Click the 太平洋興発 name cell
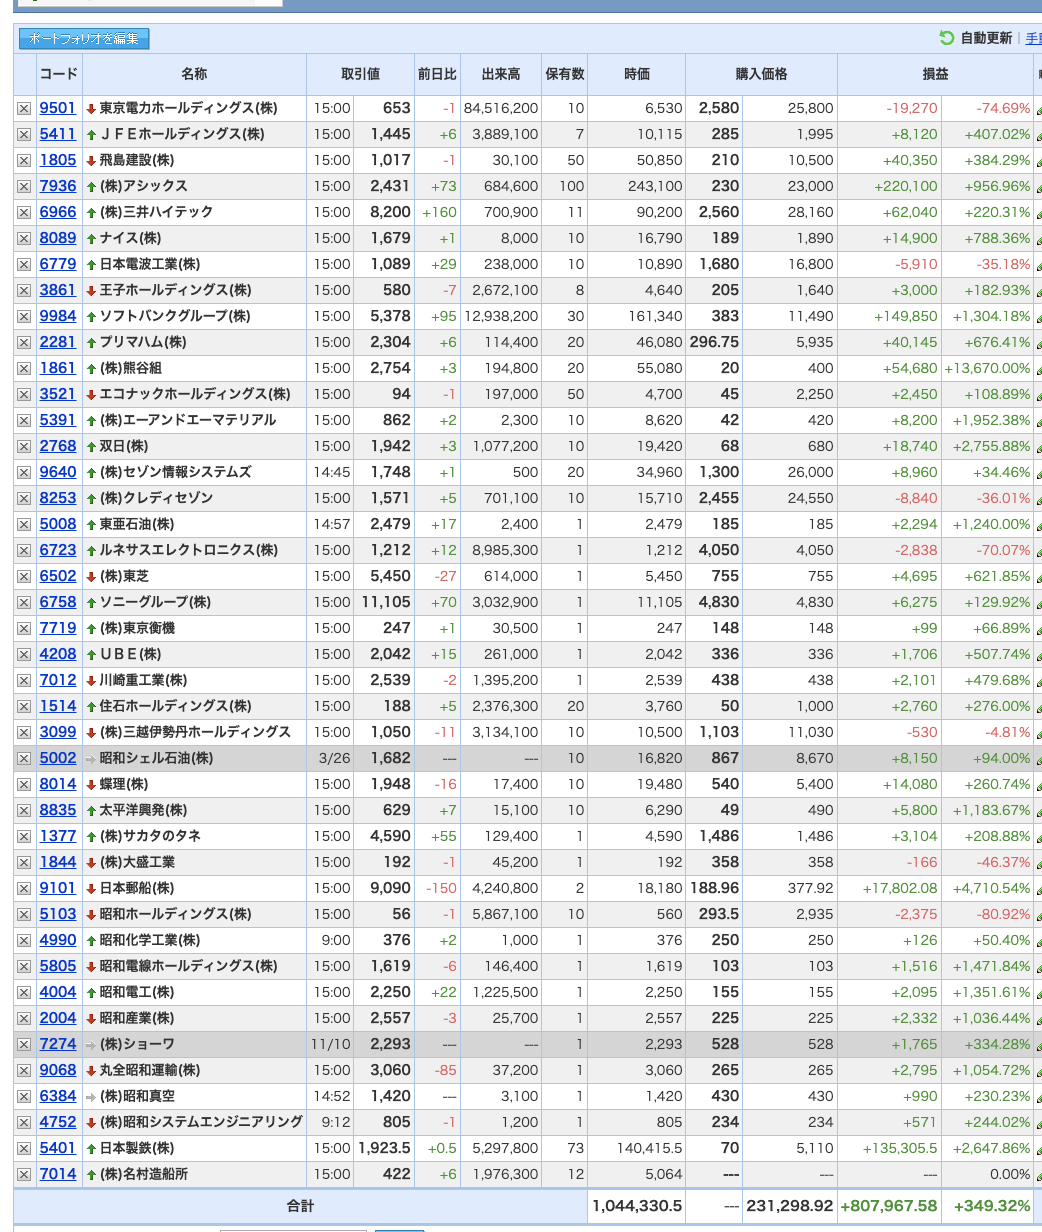Image resolution: width=1042 pixels, height=1232 pixels. tap(194, 810)
